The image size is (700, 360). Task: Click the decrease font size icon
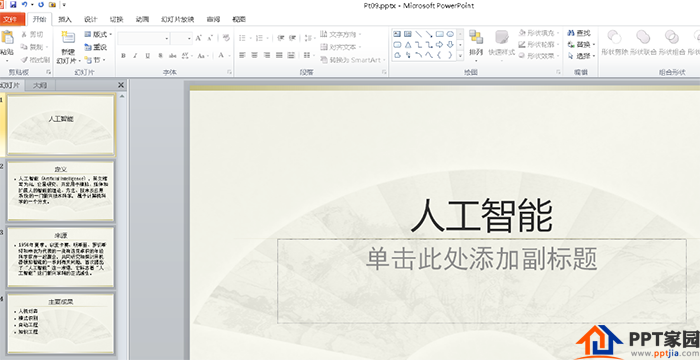[x=210, y=38]
